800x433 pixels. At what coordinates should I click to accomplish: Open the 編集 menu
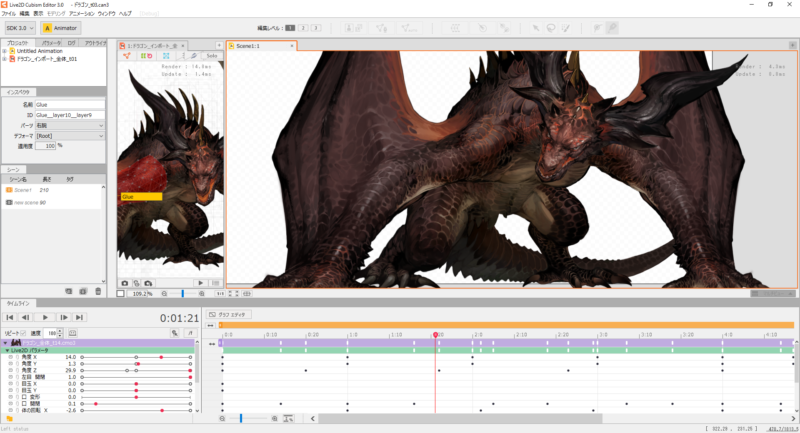pos(24,13)
